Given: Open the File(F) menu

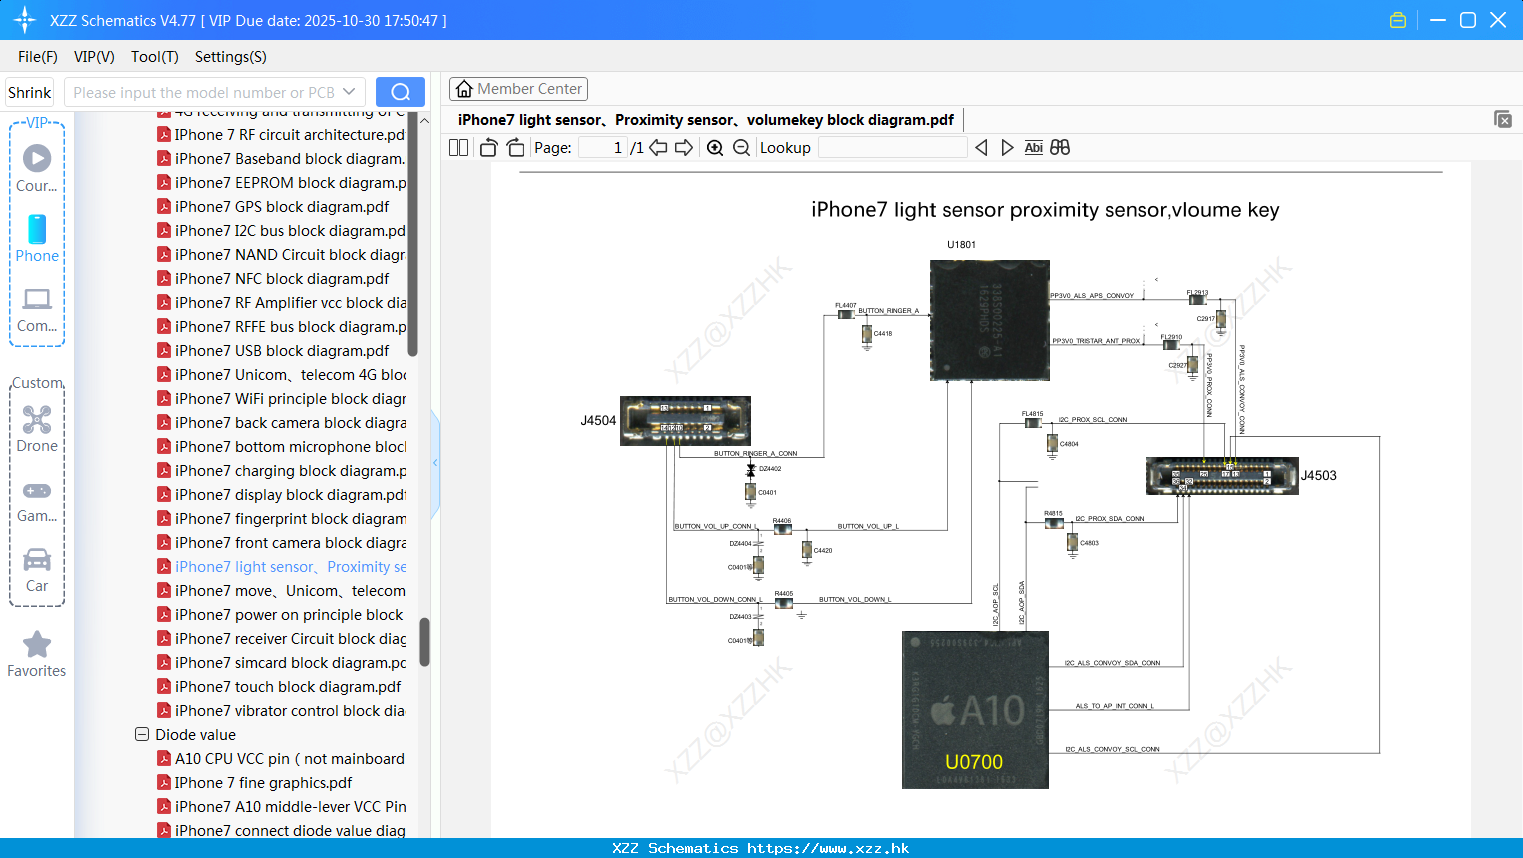Looking at the screenshot, I should (x=38, y=57).
